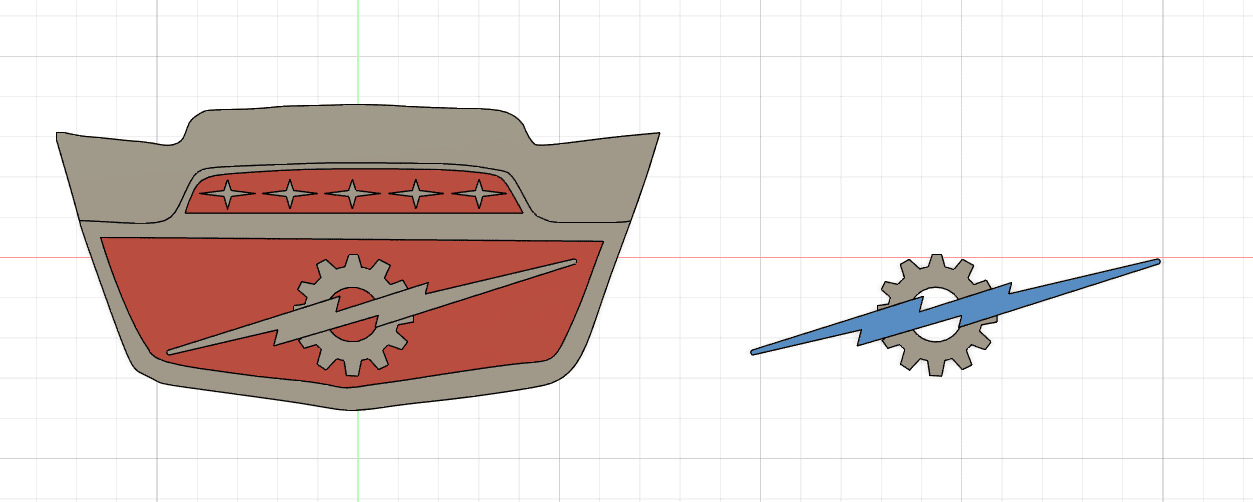Select the rightmost star on the badge
The height and width of the screenshot is (502, 1253).
(x=478, y=194)
